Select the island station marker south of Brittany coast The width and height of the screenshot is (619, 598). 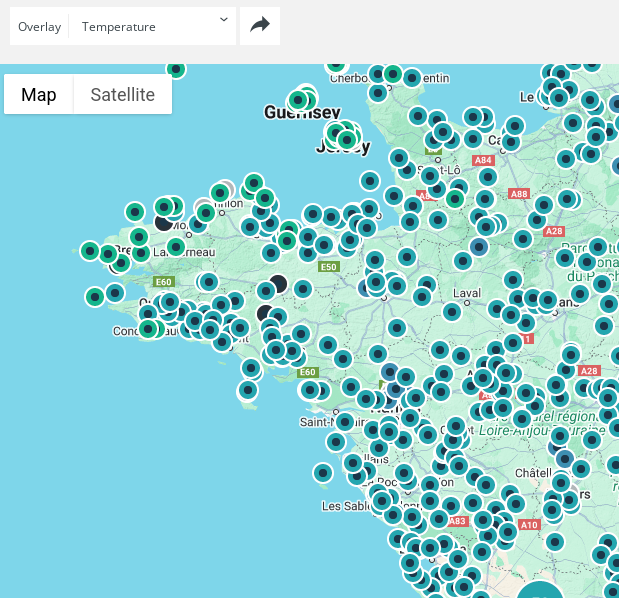pos(248,390)
